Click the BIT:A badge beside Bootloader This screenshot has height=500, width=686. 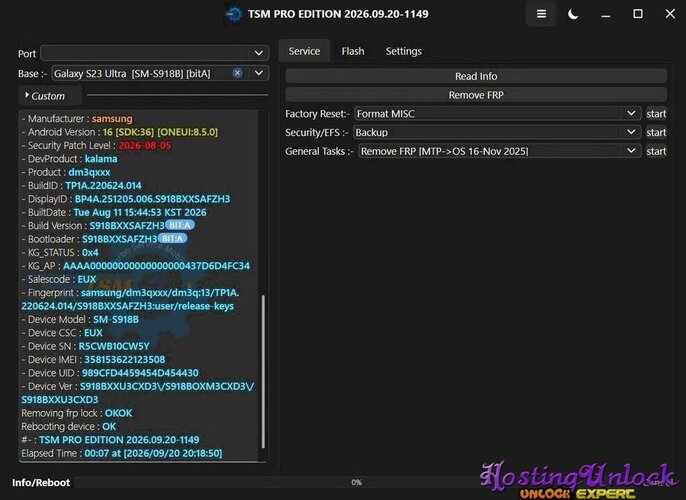172,238
